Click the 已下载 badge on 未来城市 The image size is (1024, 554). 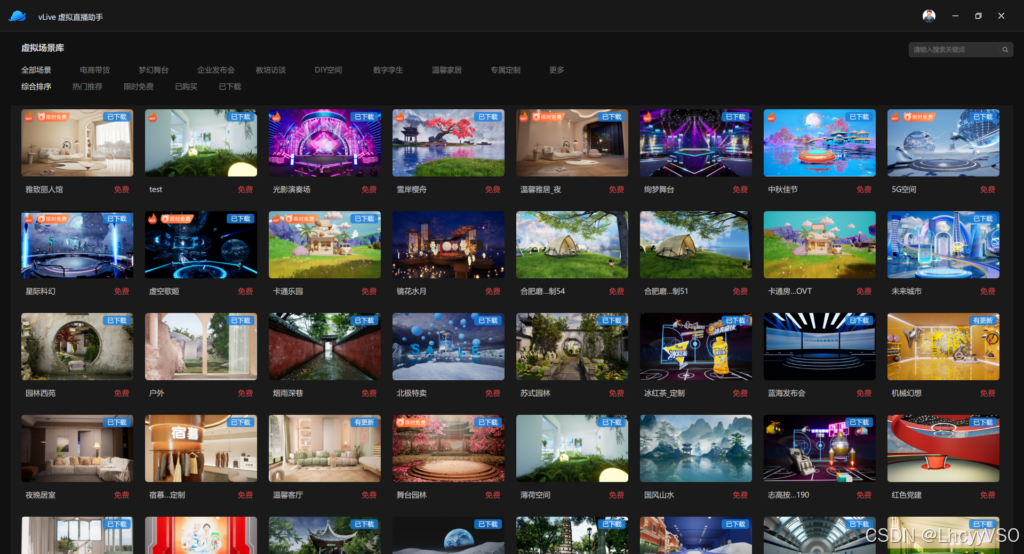983,219
